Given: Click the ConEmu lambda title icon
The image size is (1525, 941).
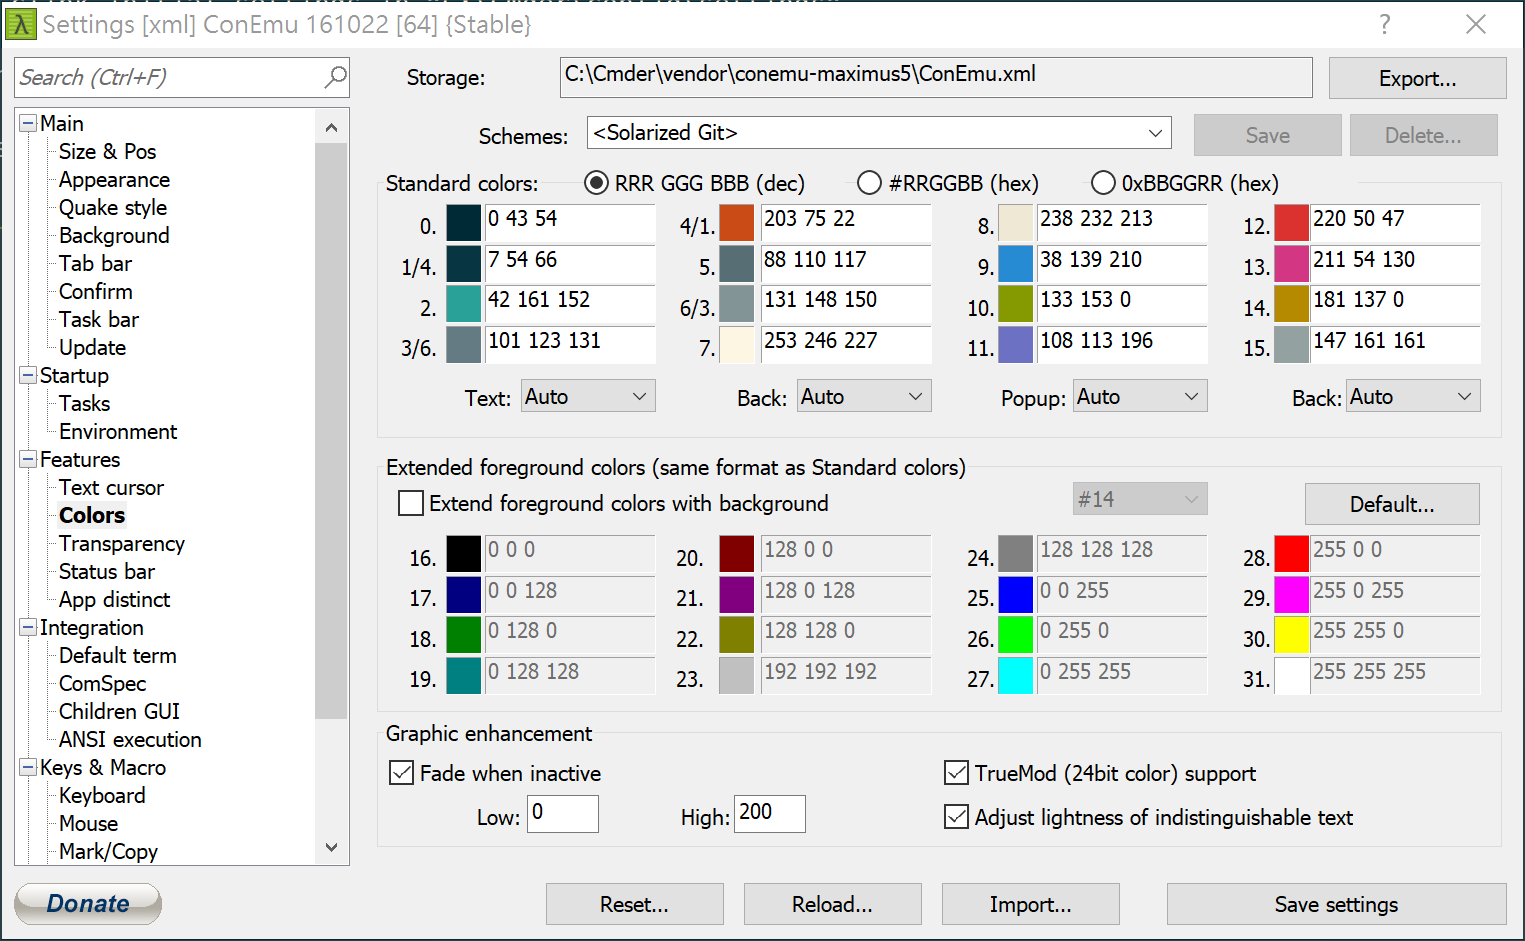Looking at the screenshot, I should (21, 24).
